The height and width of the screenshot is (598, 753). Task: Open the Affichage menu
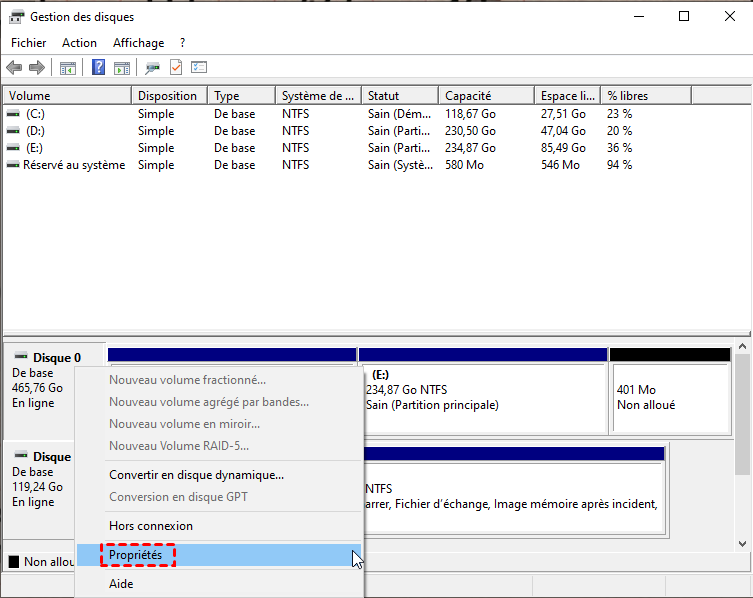138,43
